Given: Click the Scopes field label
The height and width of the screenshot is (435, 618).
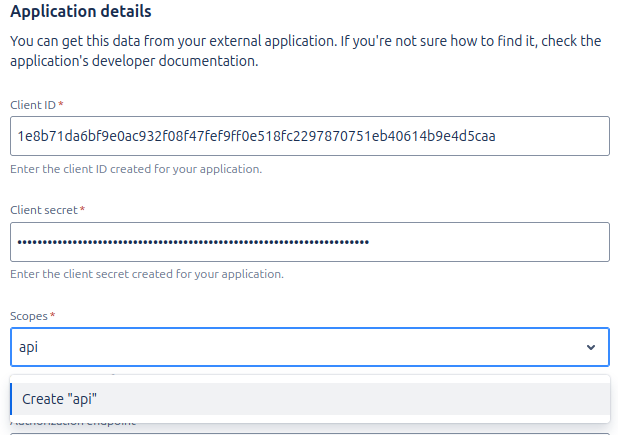Looking at the screenshot, I should click(x=29, y=316).
